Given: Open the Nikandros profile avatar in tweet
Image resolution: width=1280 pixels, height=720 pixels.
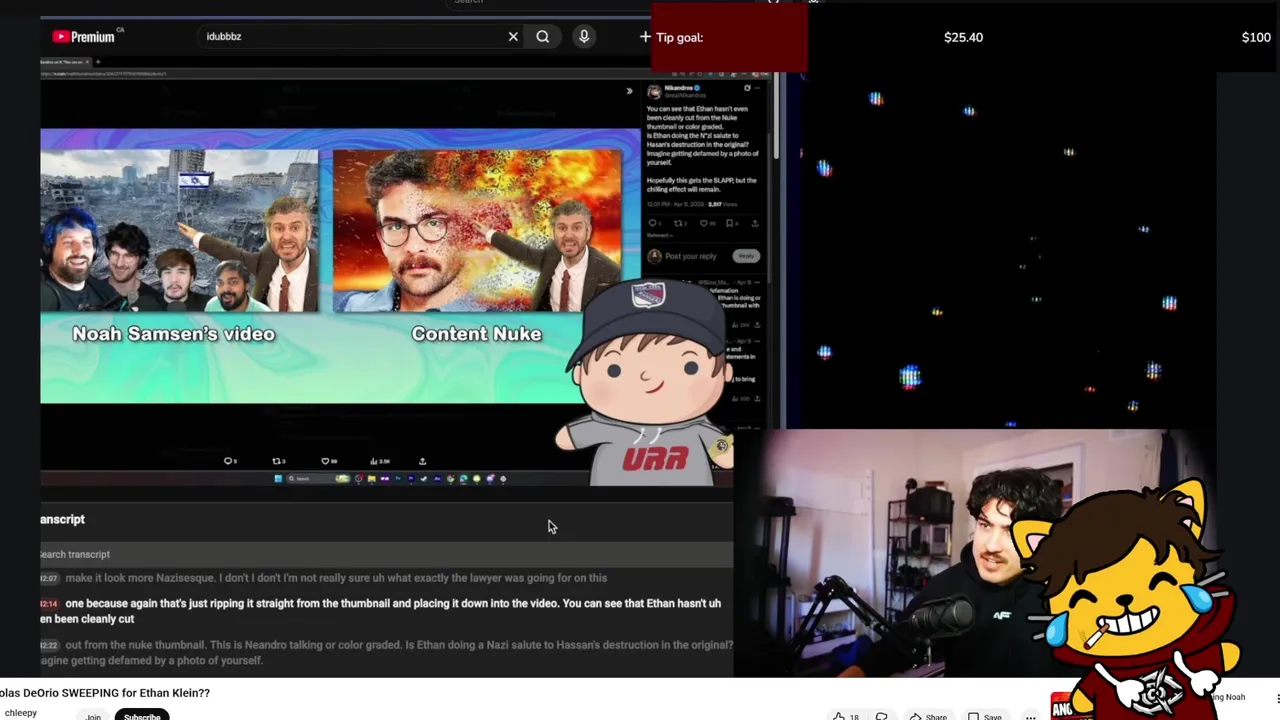Looking at the screenshot, I should 654,92.
